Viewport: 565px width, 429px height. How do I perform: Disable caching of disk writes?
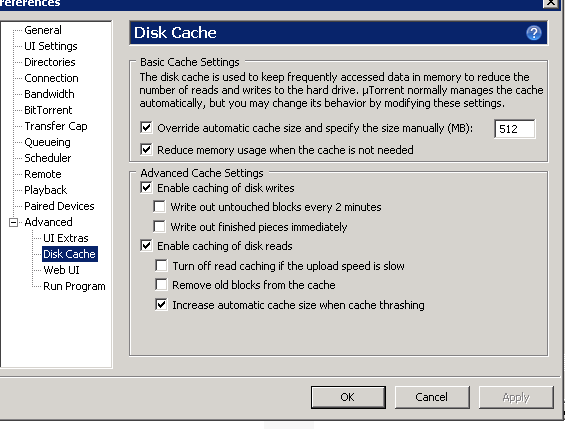coord(146,188)
